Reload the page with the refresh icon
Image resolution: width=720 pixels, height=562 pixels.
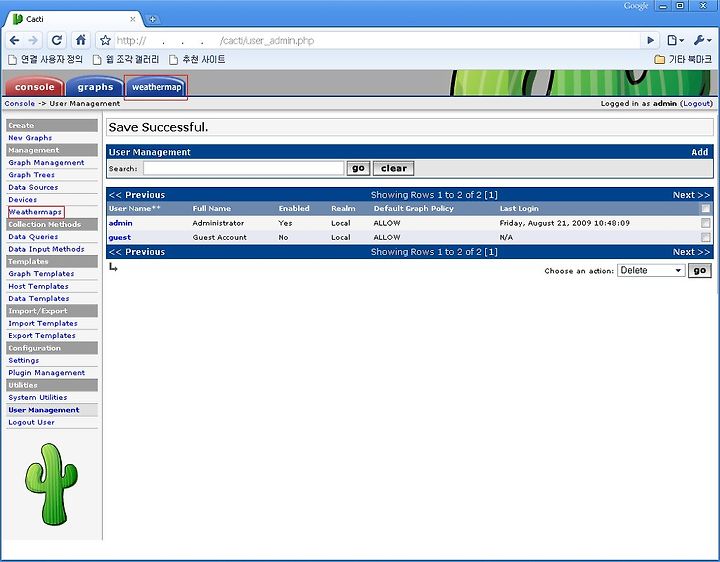coord(57,40)
